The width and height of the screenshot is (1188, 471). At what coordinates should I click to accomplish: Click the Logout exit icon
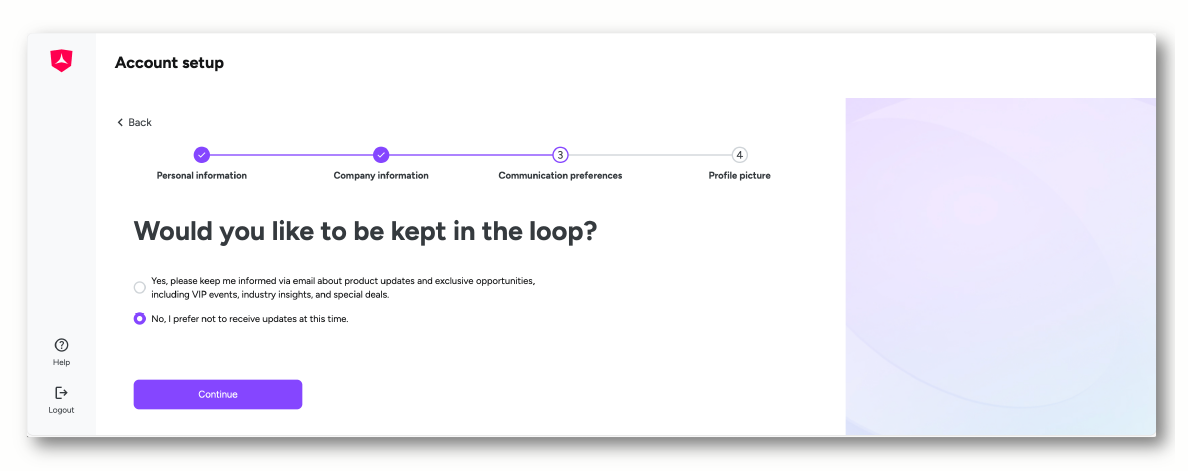pyautogui.click(x=61, y=392)
